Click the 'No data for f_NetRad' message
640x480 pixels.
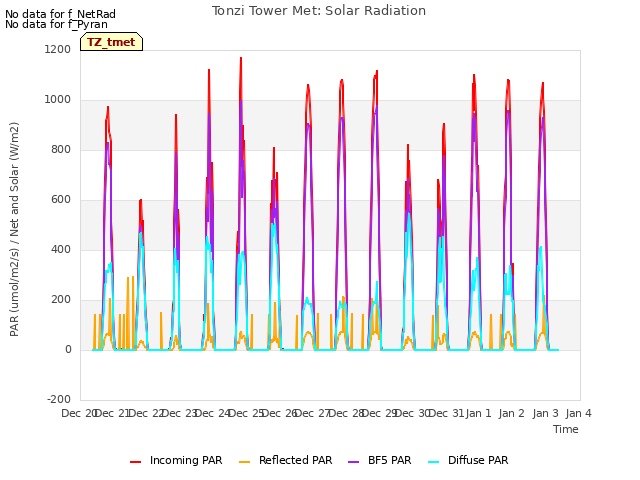(60, 14)
